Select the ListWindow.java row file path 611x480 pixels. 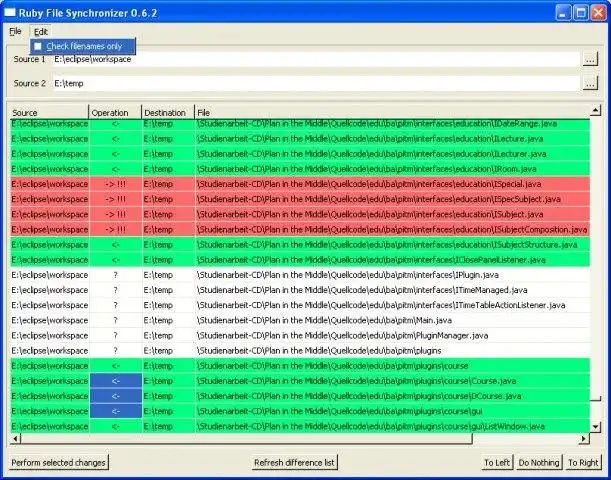click(371, 427)
